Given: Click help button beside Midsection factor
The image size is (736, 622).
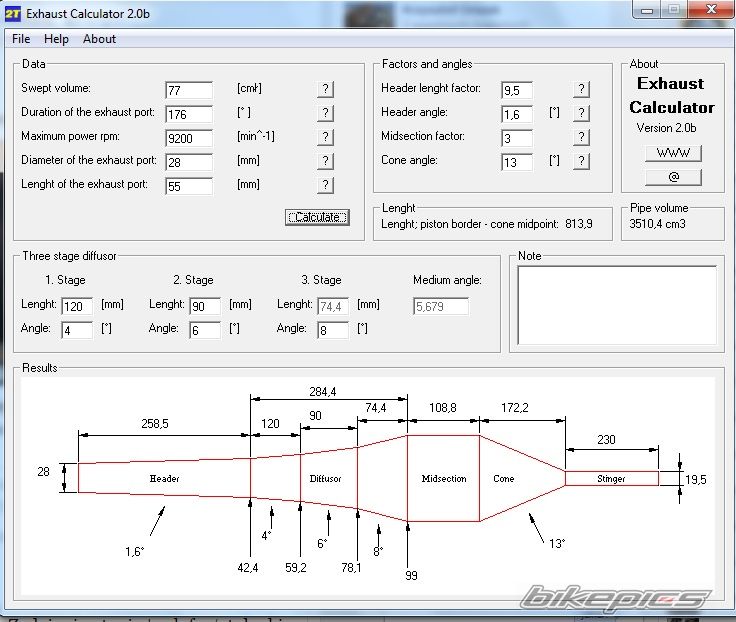Looking at the screenshot, I should pyautogui.click(x=581, y=137).
